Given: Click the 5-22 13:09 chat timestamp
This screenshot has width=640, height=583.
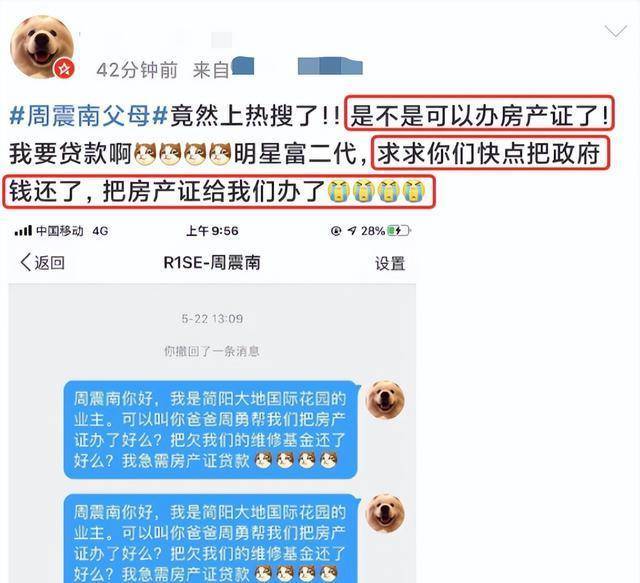Looking at the screenshot, I should 212,318.
